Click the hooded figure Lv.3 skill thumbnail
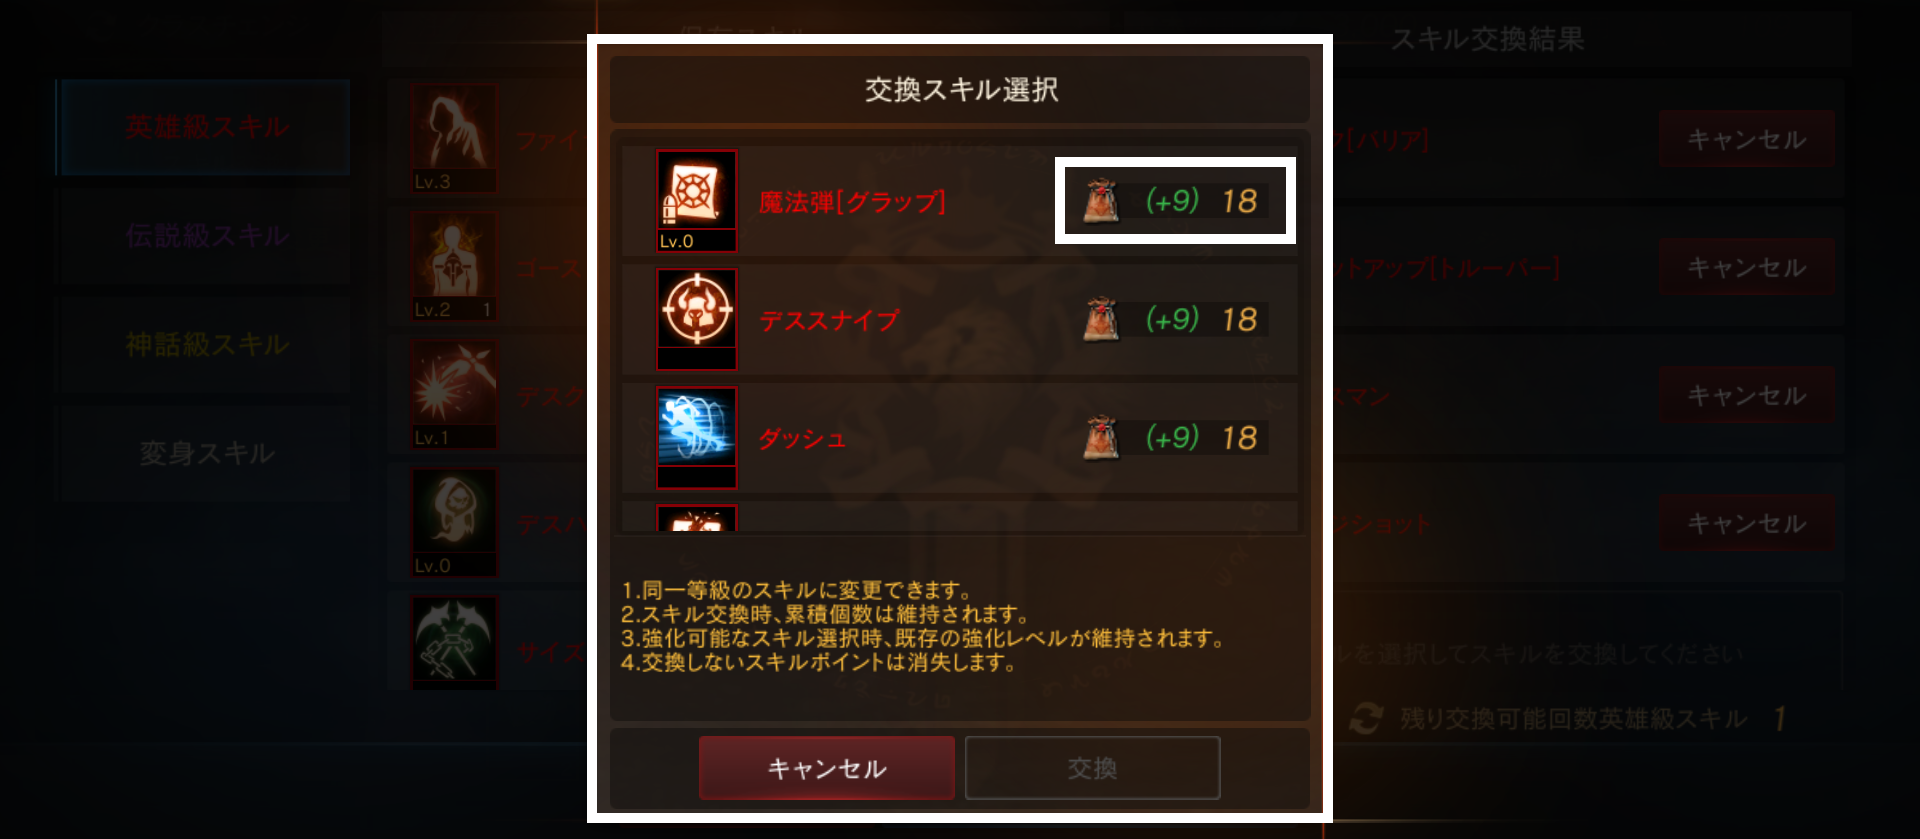This screenshot has height=839, width=1920. coord(454,138)
